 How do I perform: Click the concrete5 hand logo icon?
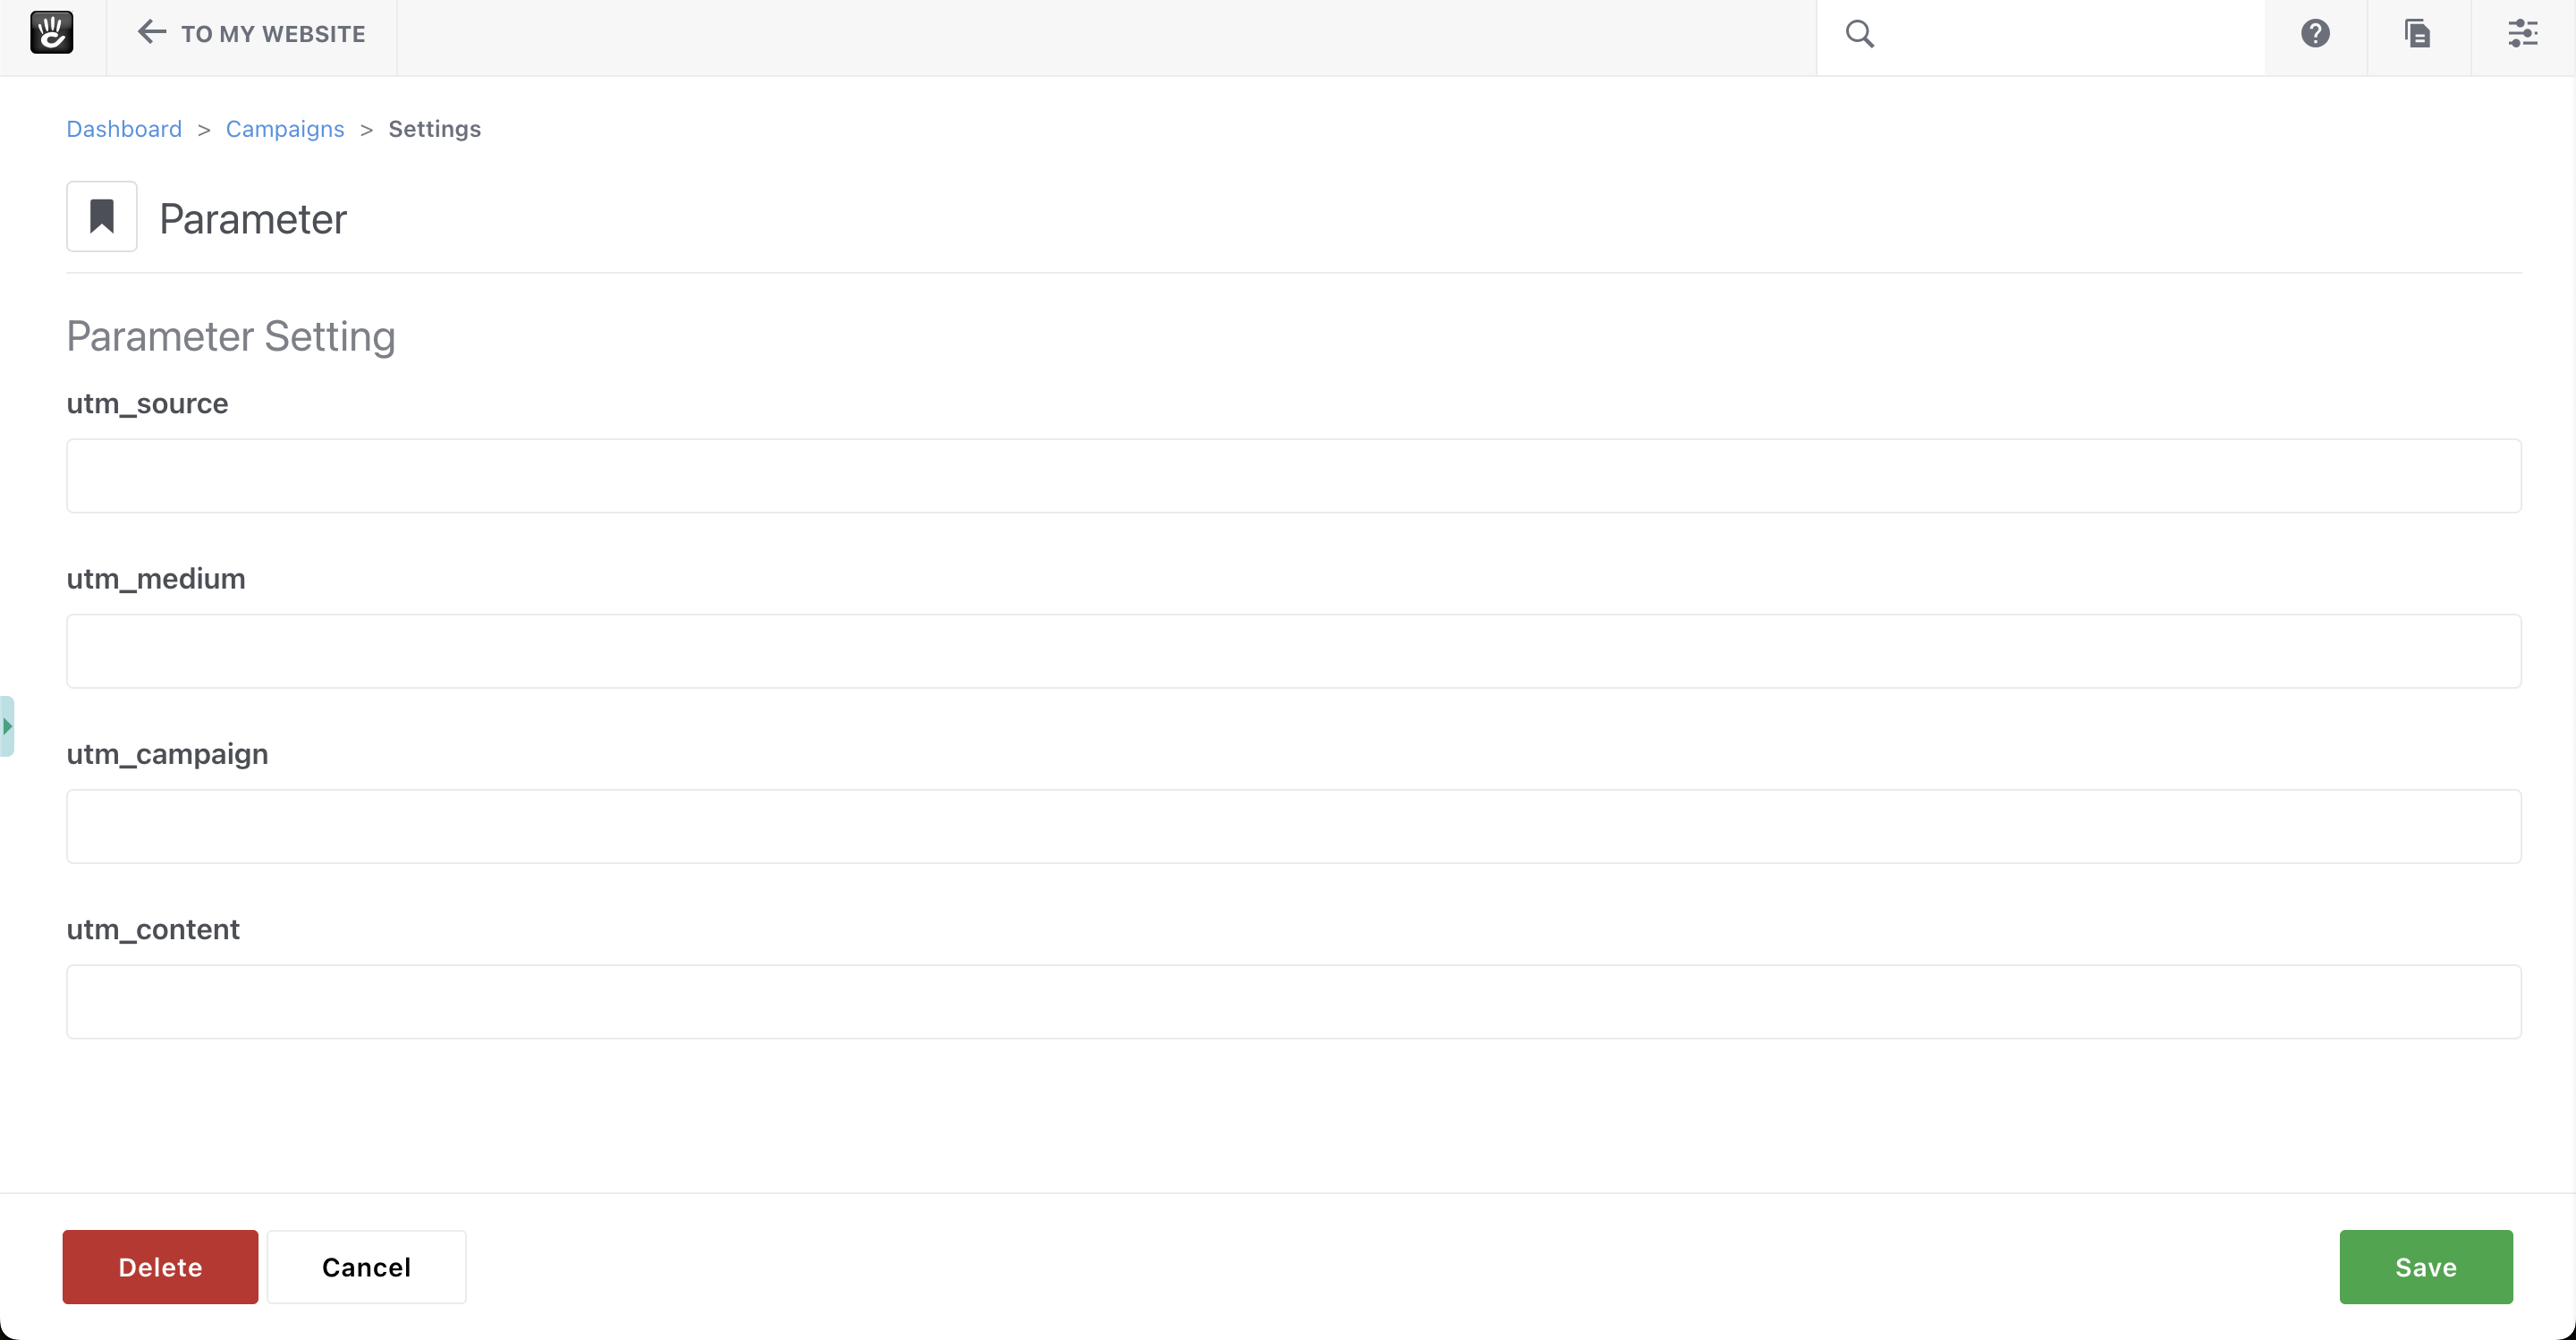pos(51,33)
